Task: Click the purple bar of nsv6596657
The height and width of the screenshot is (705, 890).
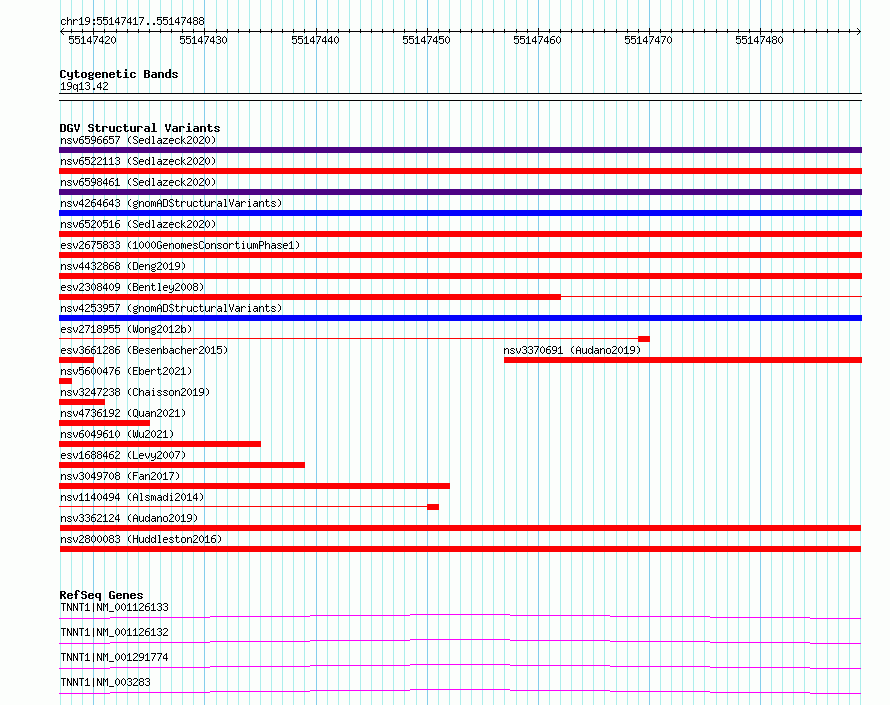Action: coord(460,150)
